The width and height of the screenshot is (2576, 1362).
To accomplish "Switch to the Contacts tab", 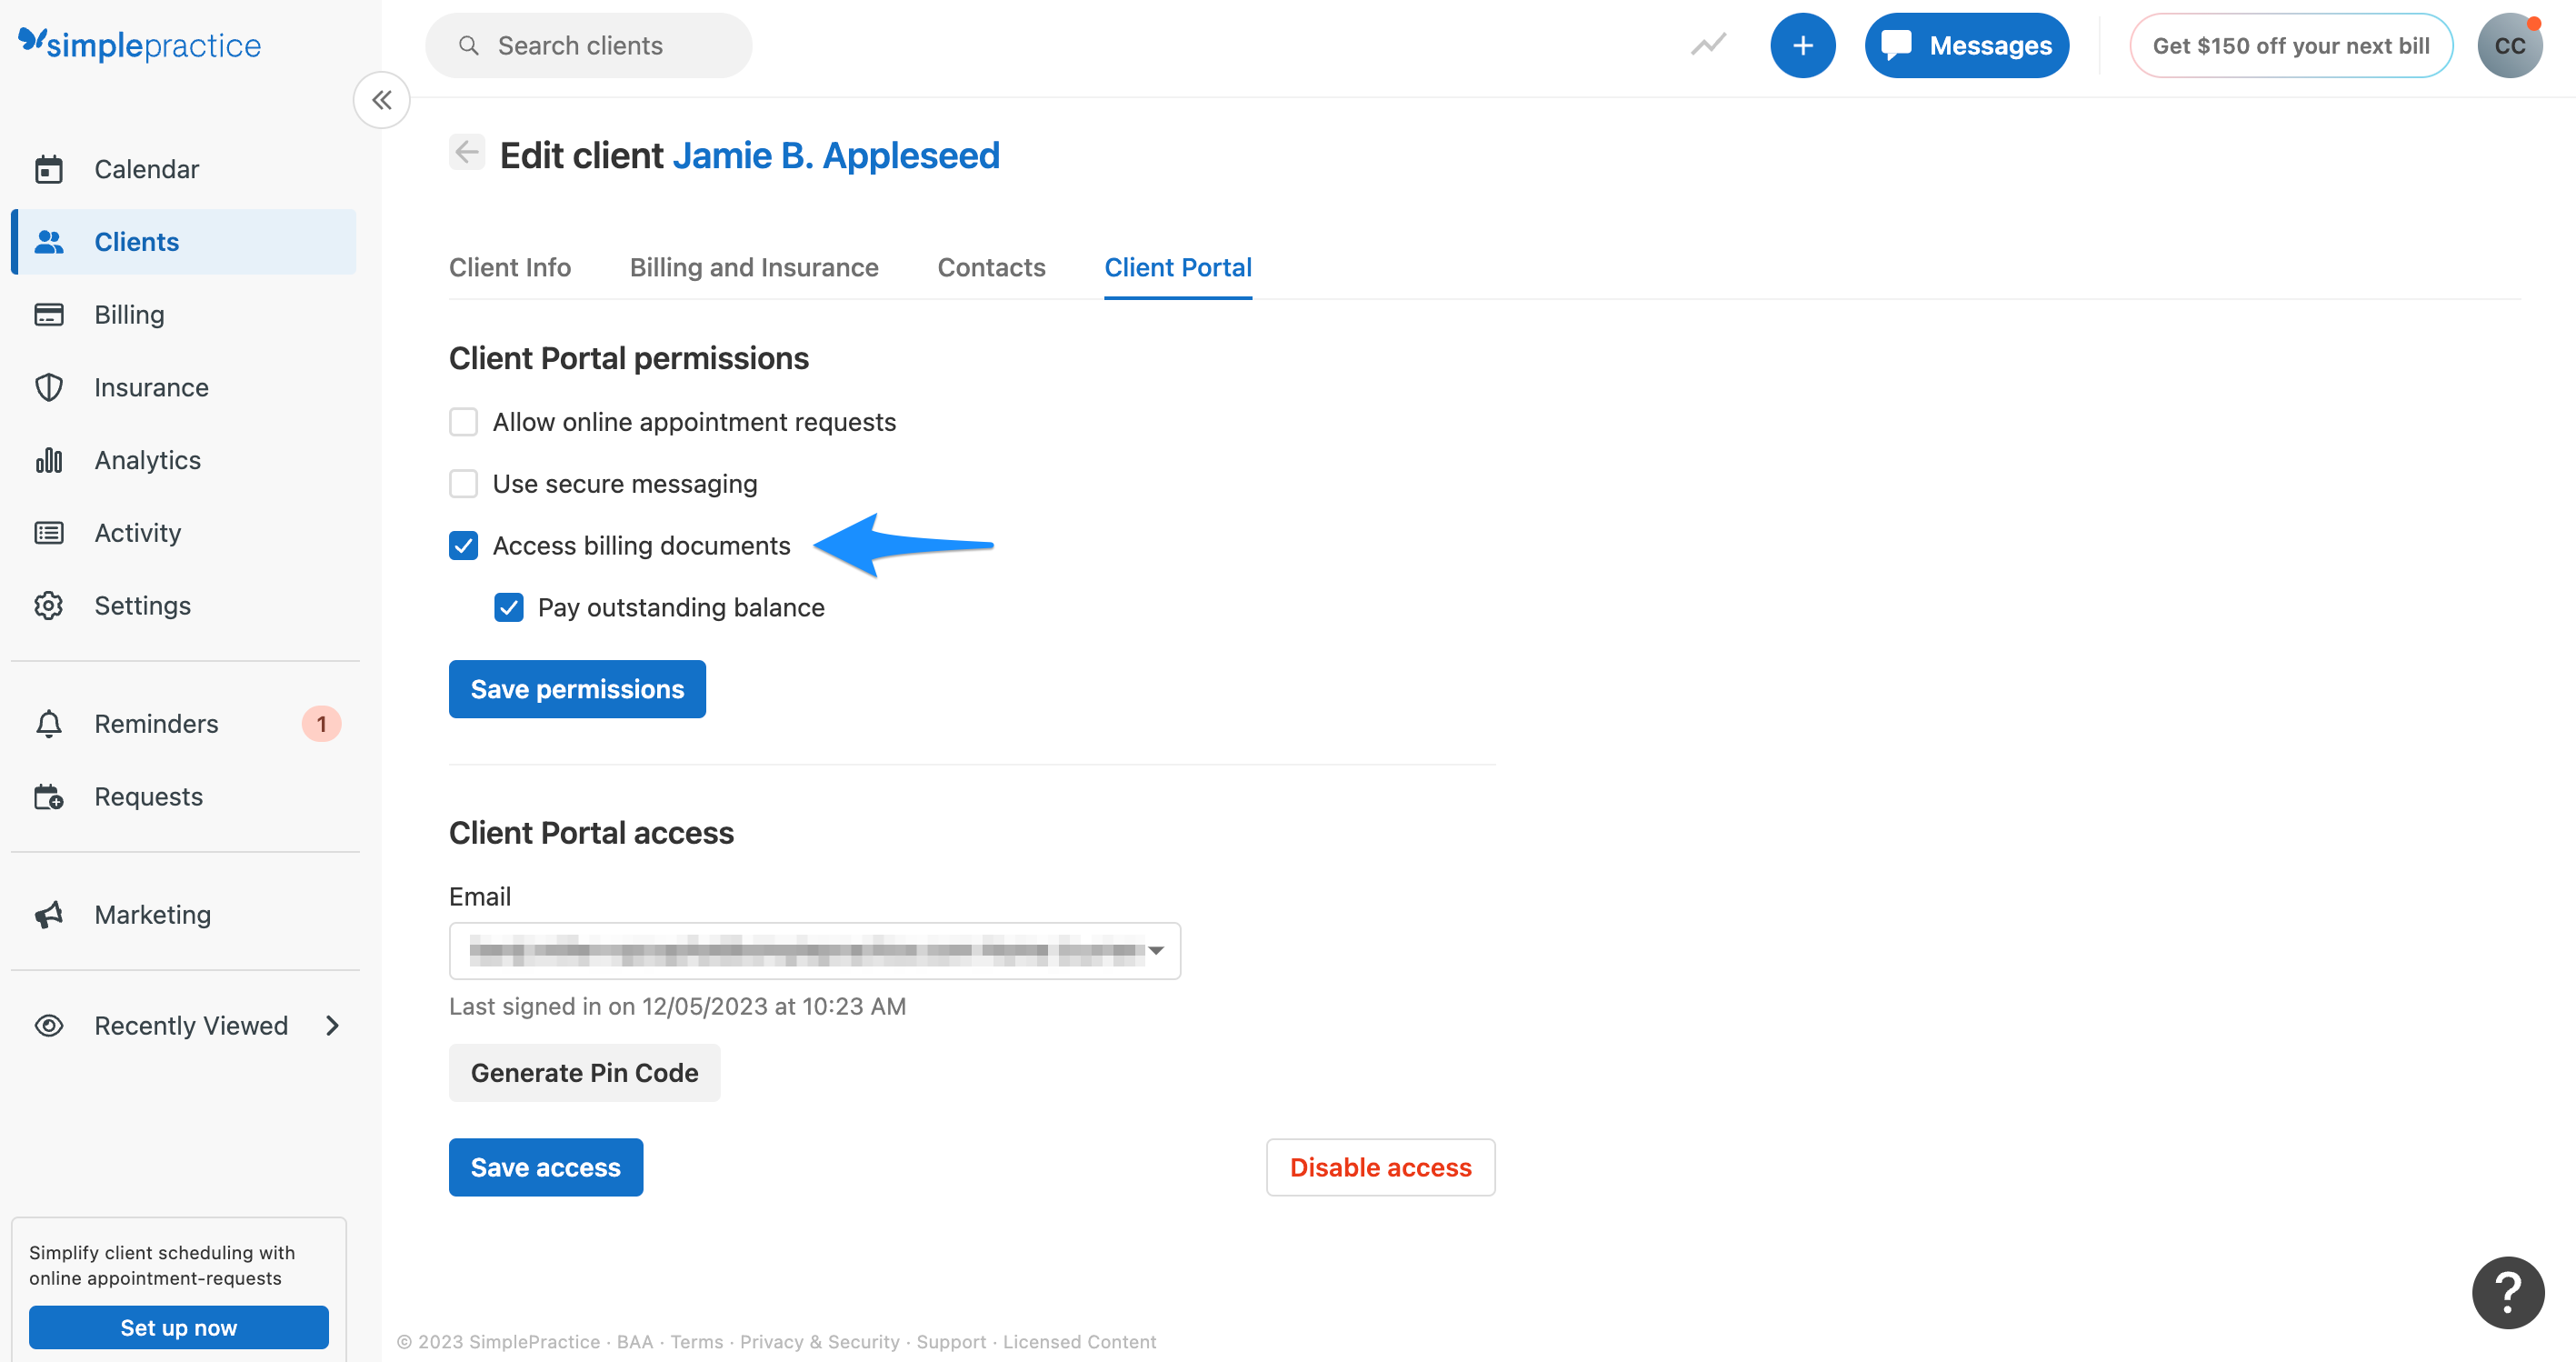I will (991, 267).
